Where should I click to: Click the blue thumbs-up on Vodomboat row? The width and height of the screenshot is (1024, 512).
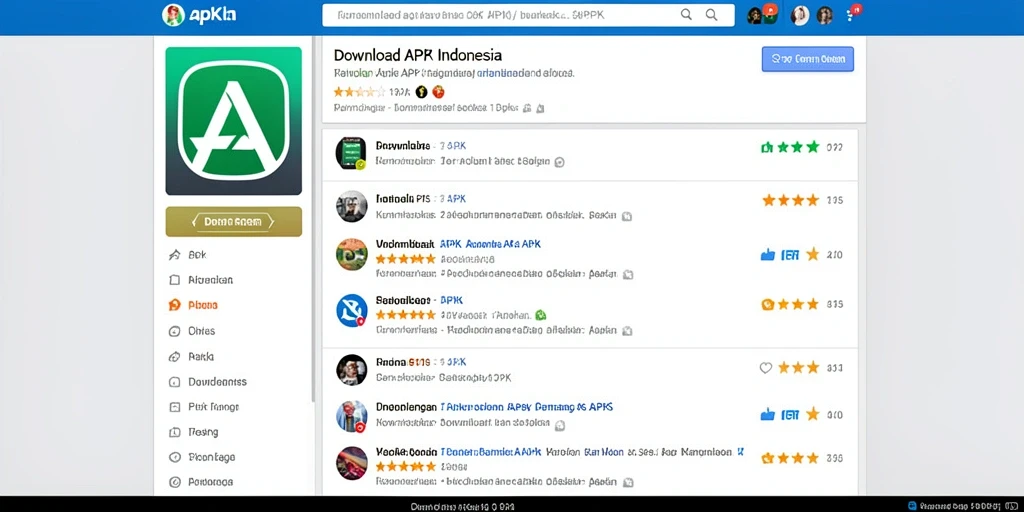pyautogui.click(x=767, y=255)
